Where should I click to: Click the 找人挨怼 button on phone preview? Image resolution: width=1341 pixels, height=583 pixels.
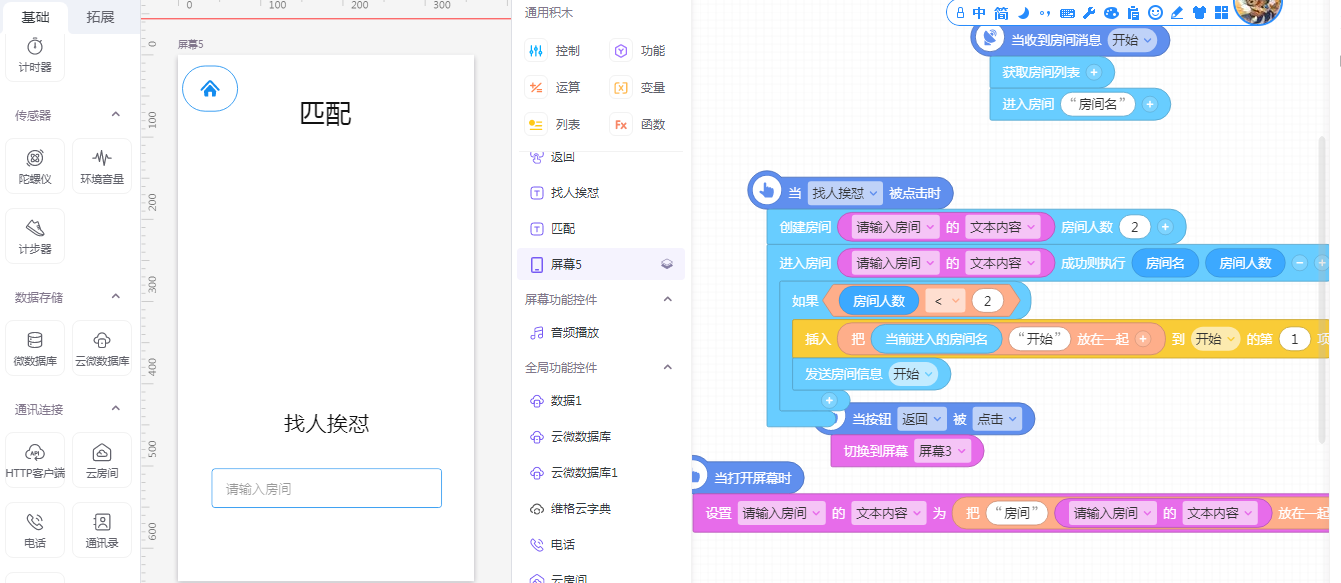coord(327,424)
